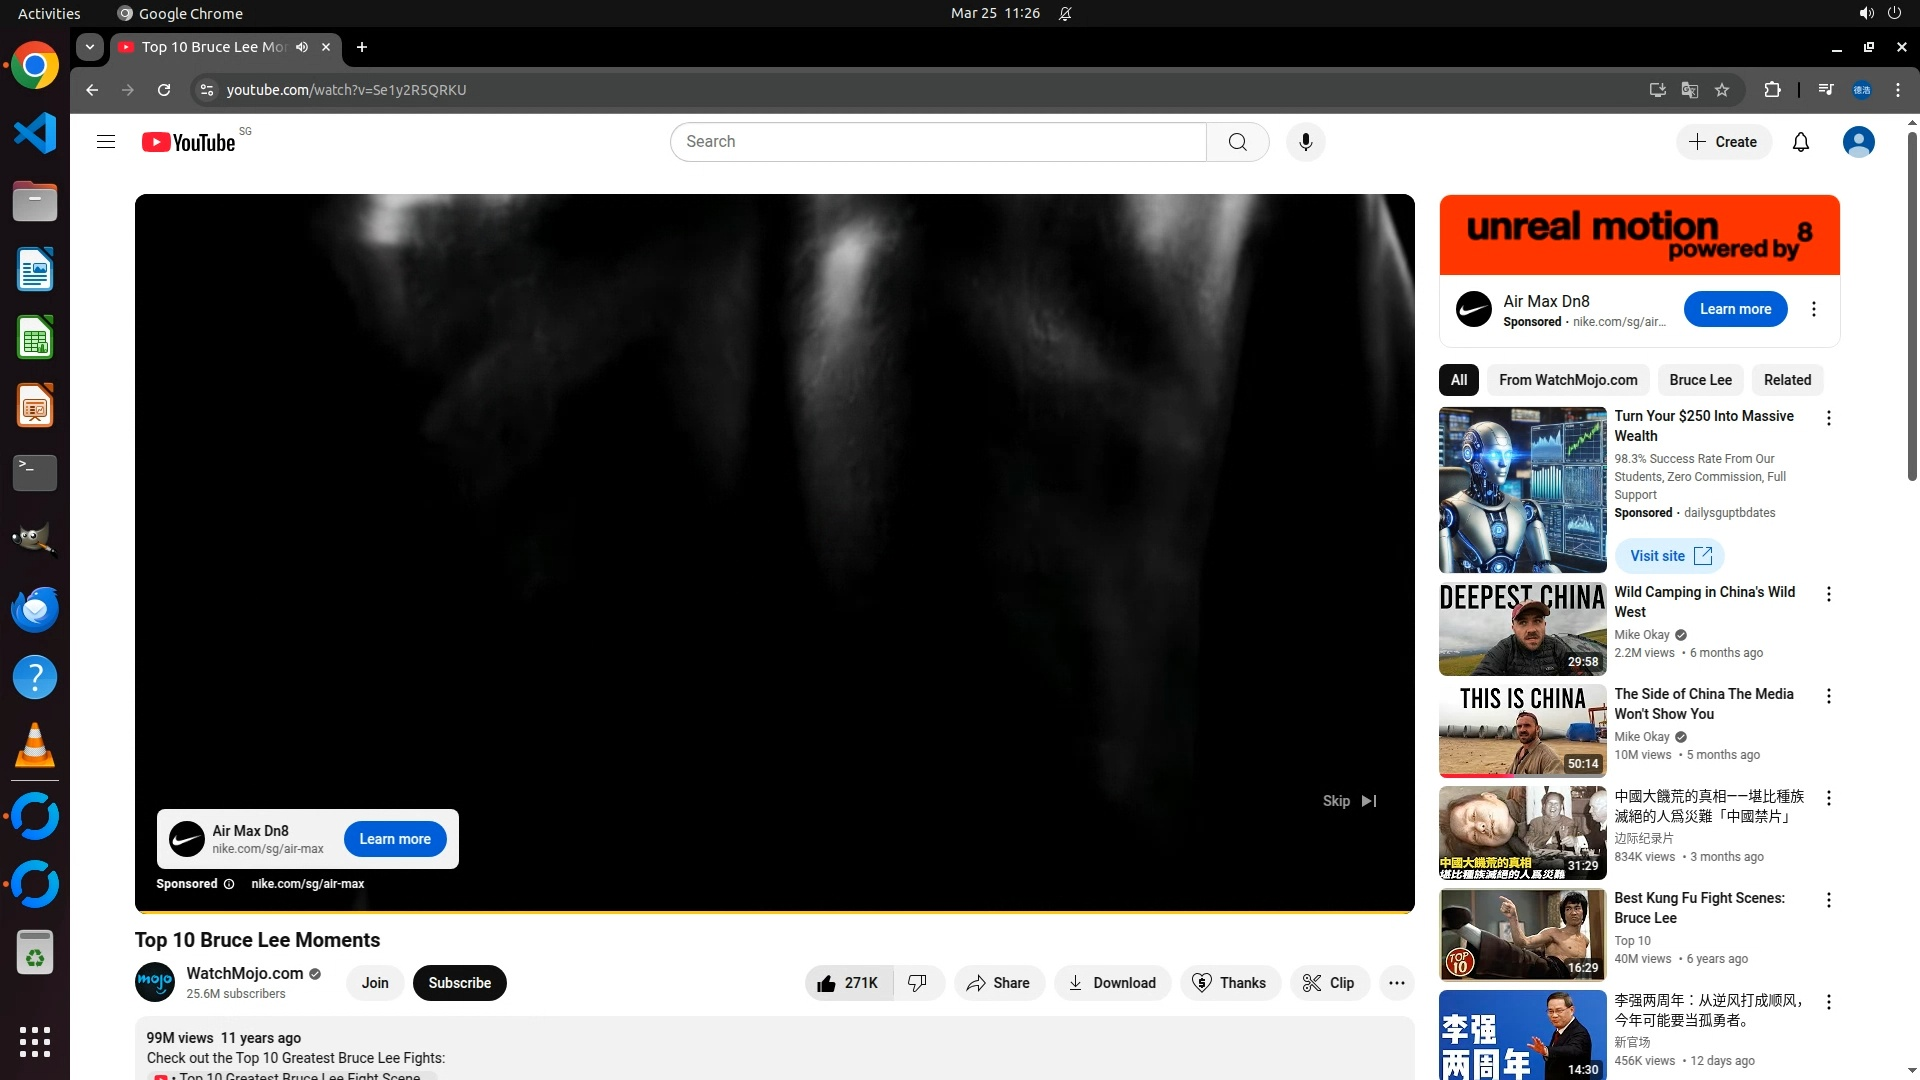Open more actions ellipsis below video
This screenshot has height=1080, width=1920.
(x=1396, y=983)
